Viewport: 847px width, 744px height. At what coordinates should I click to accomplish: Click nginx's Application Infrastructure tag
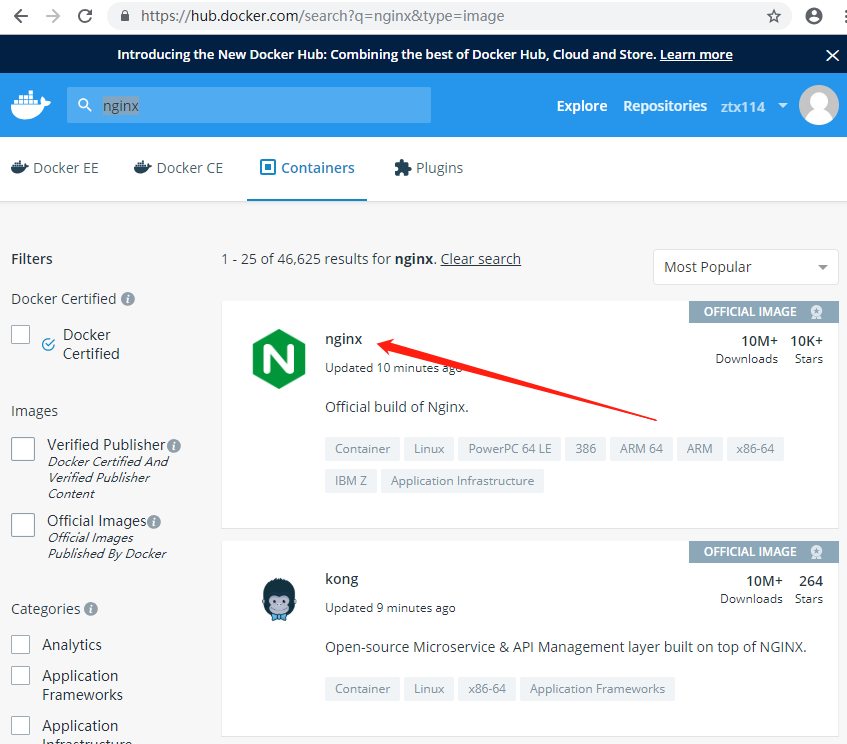click(x=462, y=481)
